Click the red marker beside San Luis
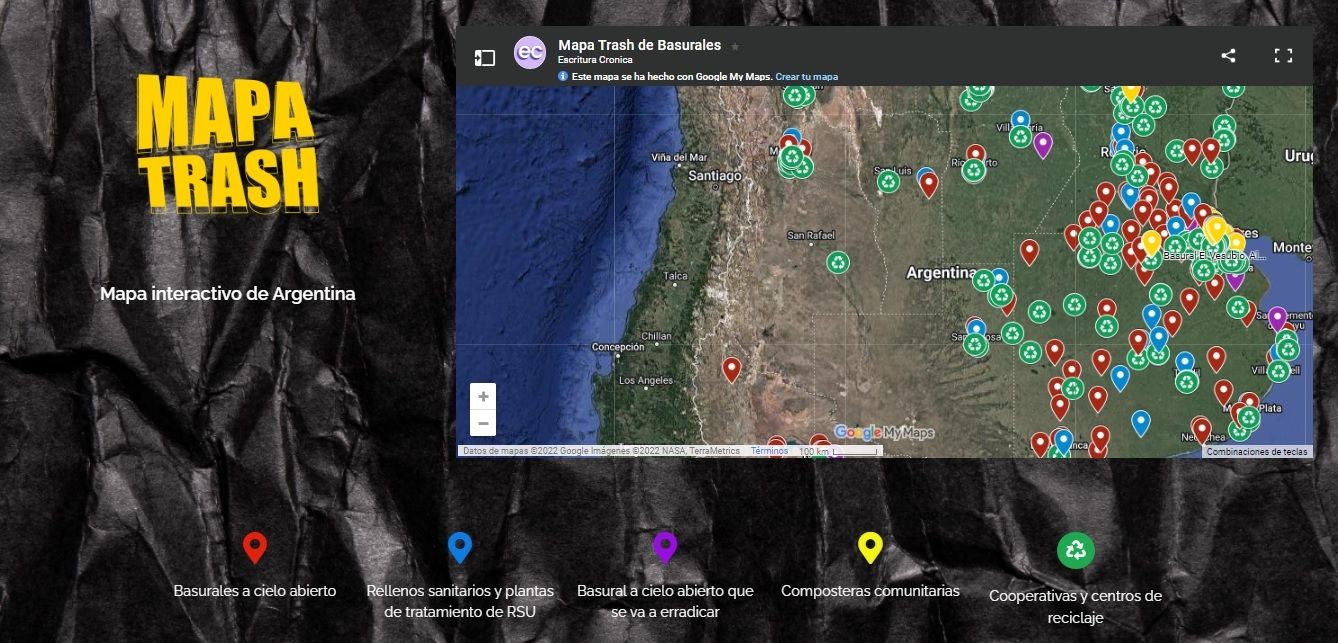The width and height of the screenshot is (1338, 643). point(929,183)
